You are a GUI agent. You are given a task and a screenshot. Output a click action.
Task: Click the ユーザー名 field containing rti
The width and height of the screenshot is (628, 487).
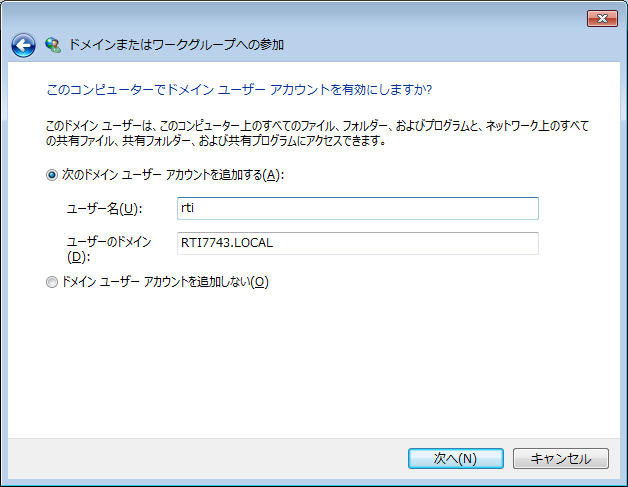tap(358, 208)
